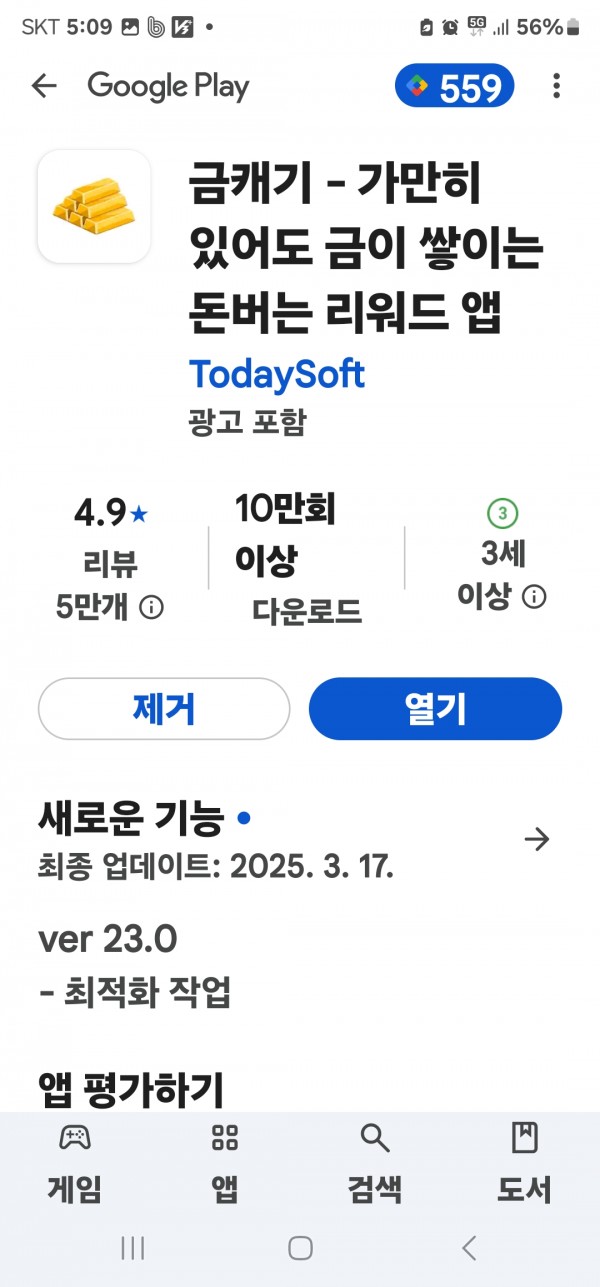600x1287 pixels.
Task: Tap the Android home button
Action: tap(300, 1247)
